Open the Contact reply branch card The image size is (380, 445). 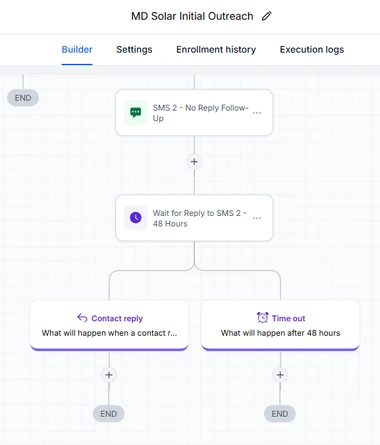pos(109,325)
